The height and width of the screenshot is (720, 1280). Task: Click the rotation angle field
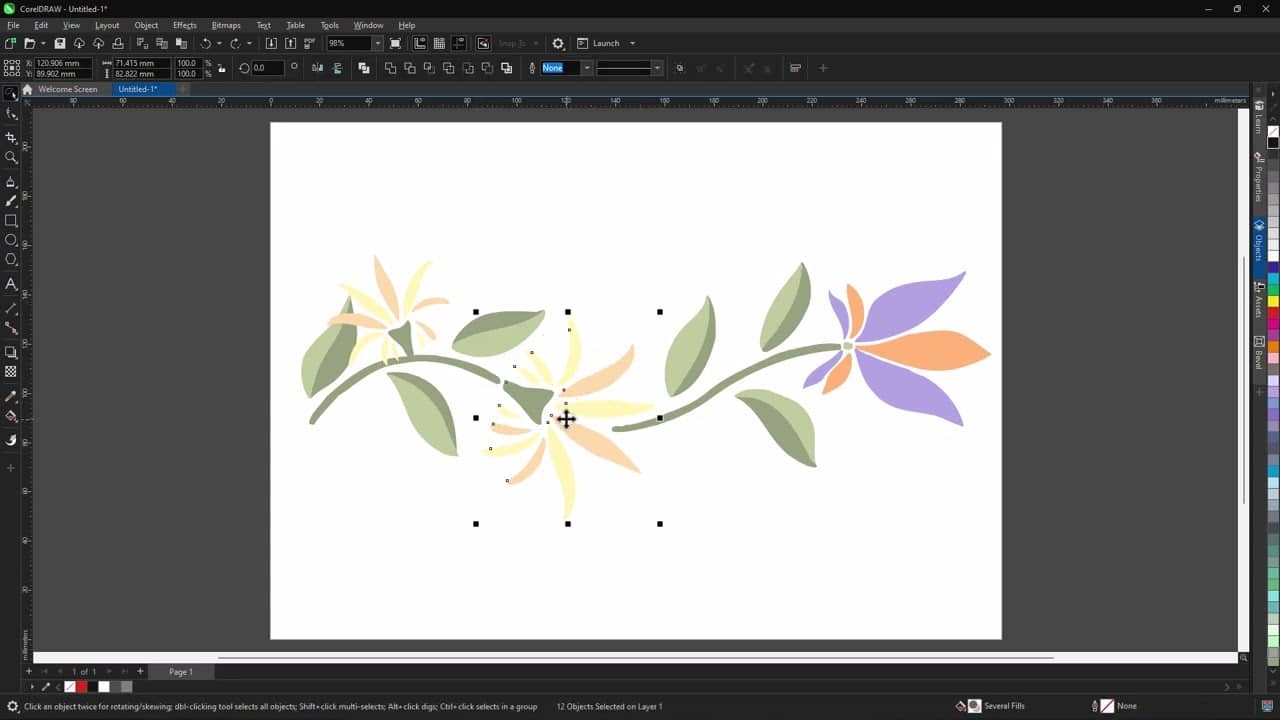point(268,68)
